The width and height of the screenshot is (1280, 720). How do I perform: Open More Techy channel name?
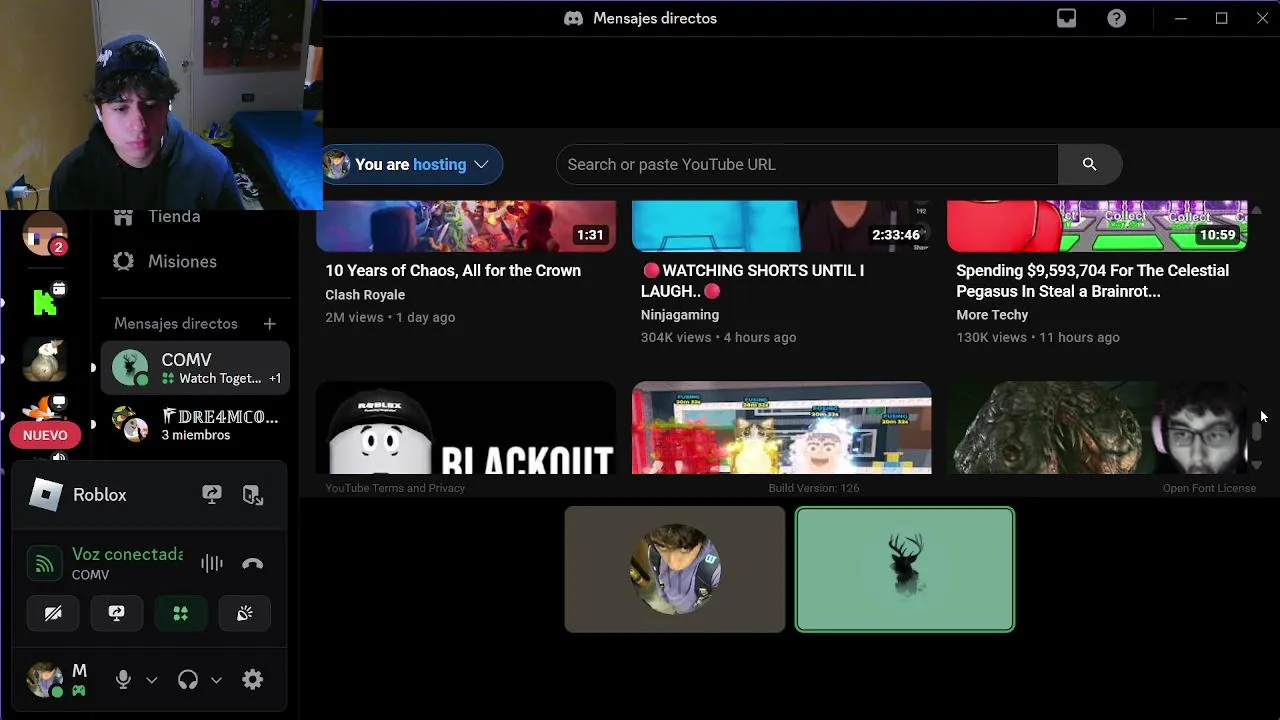(x=992, y=315)
